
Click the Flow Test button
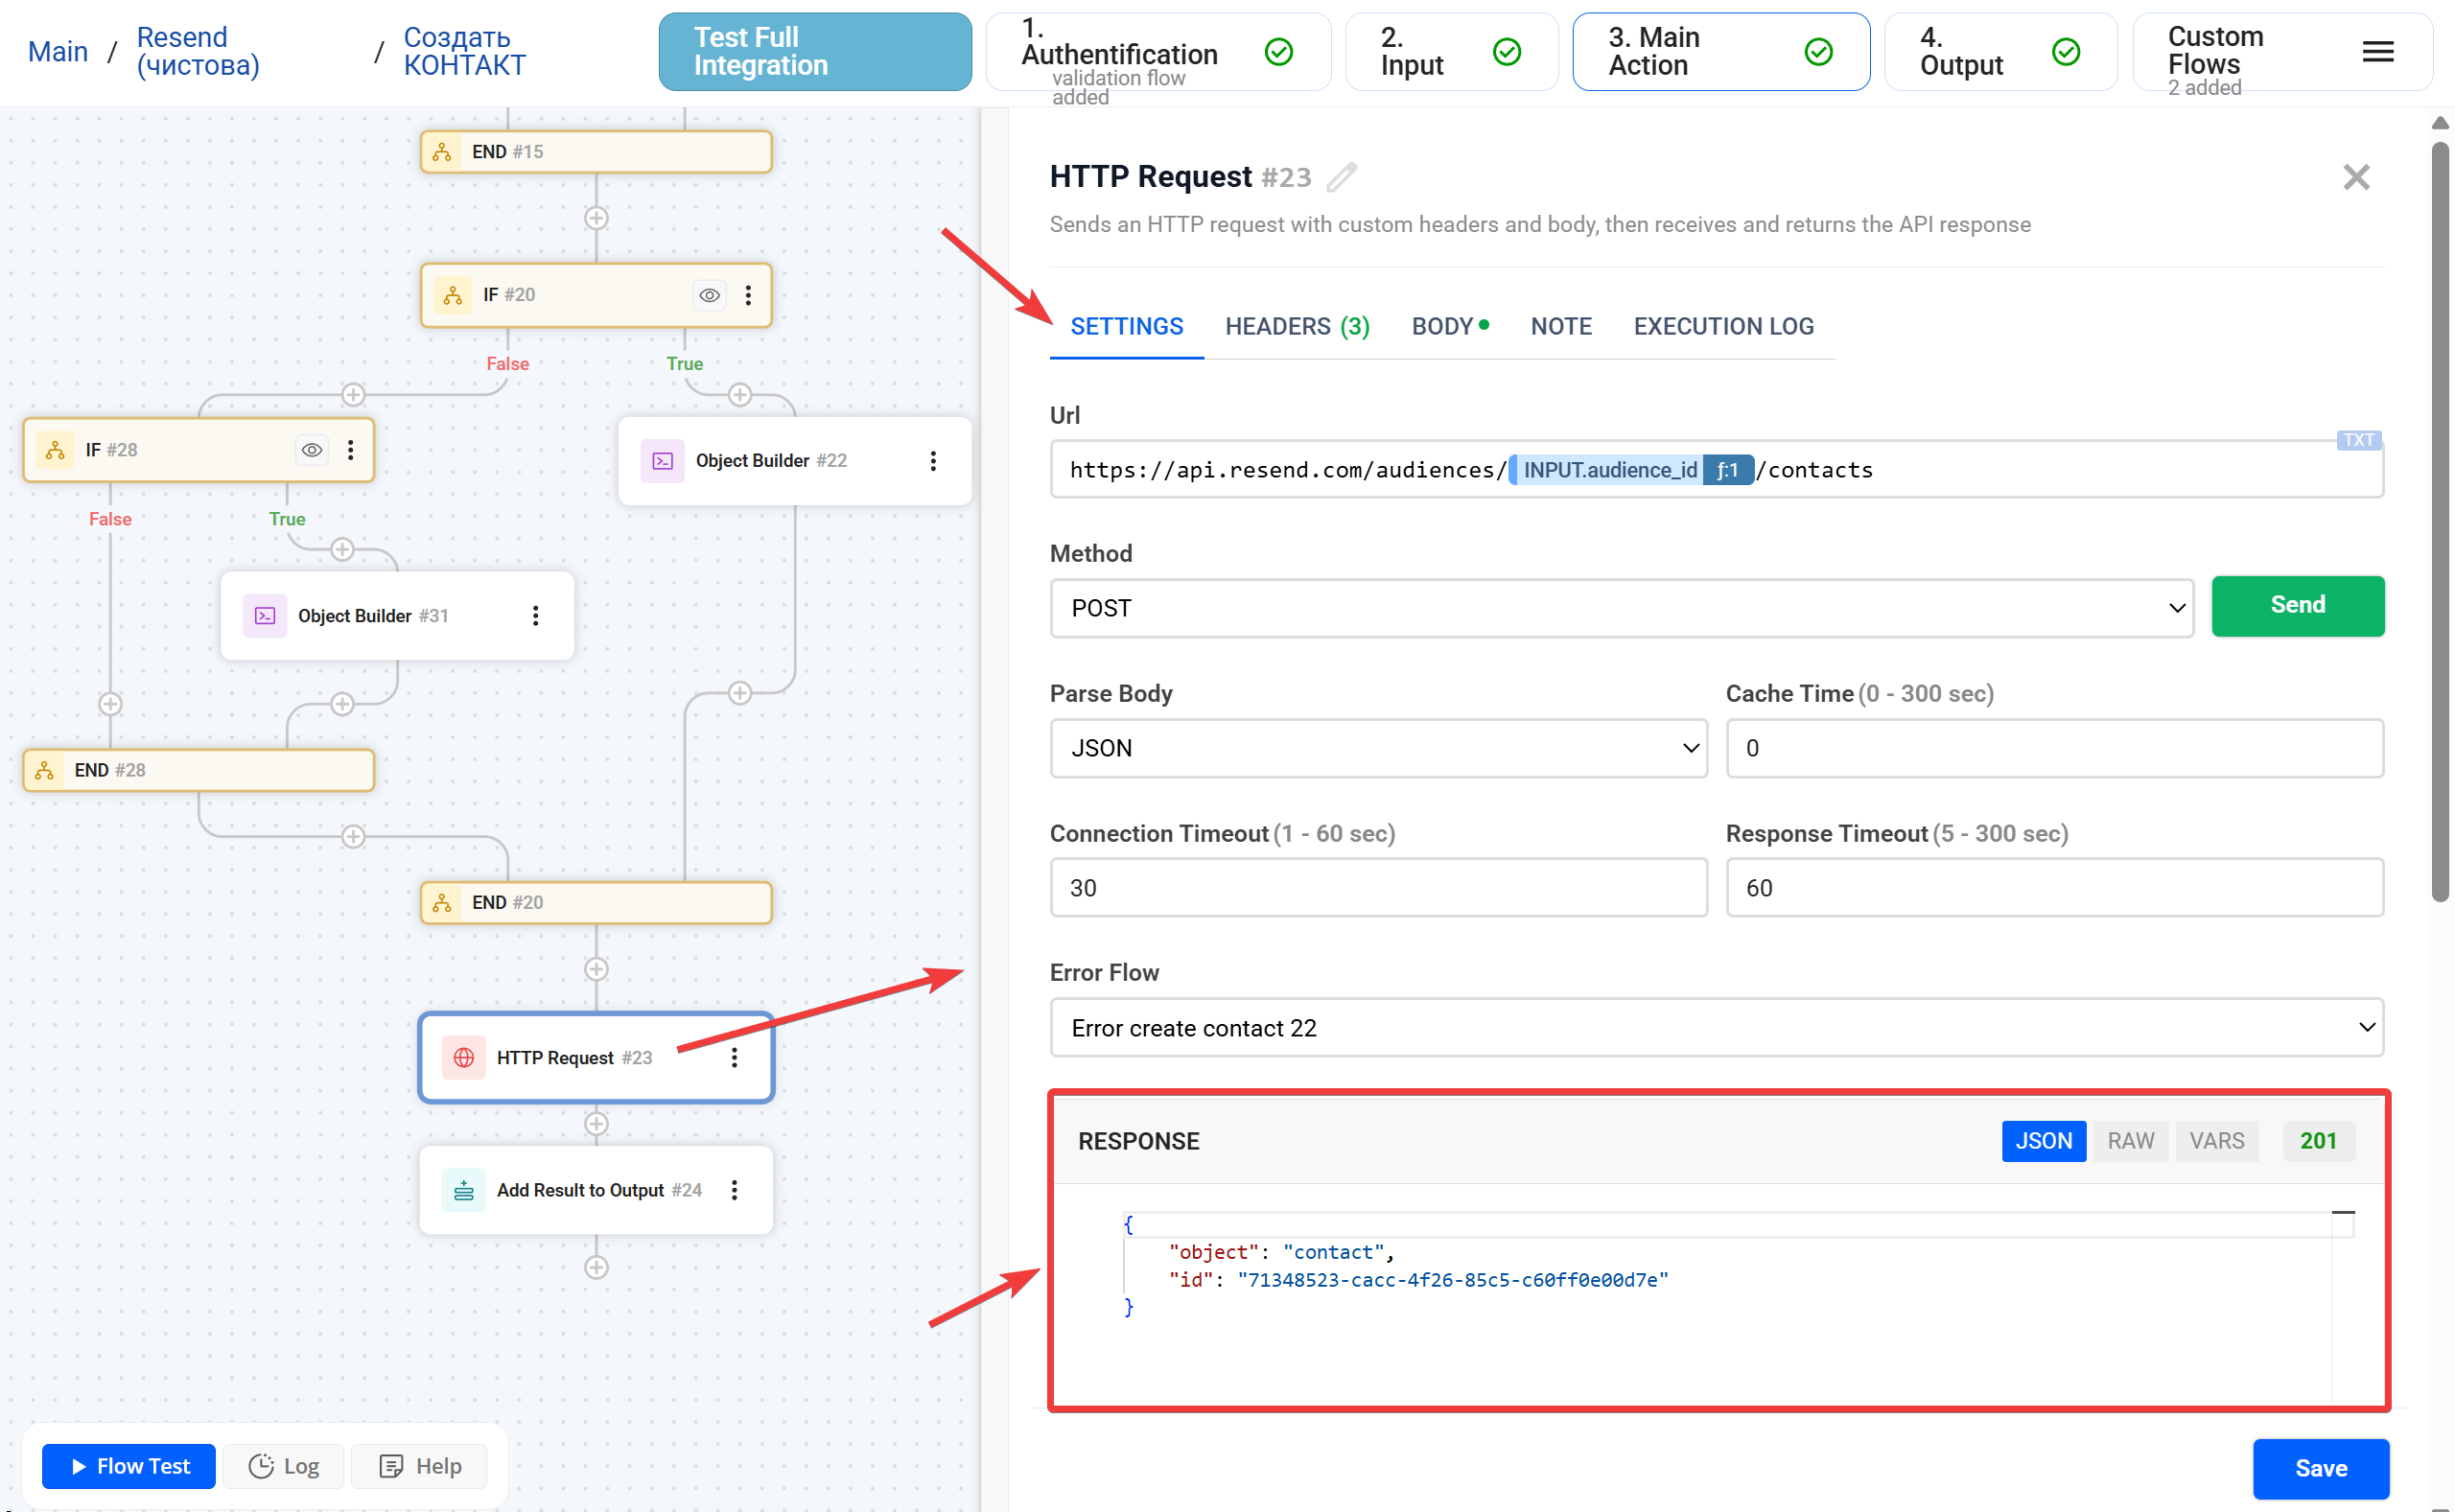pos(129,1466)
